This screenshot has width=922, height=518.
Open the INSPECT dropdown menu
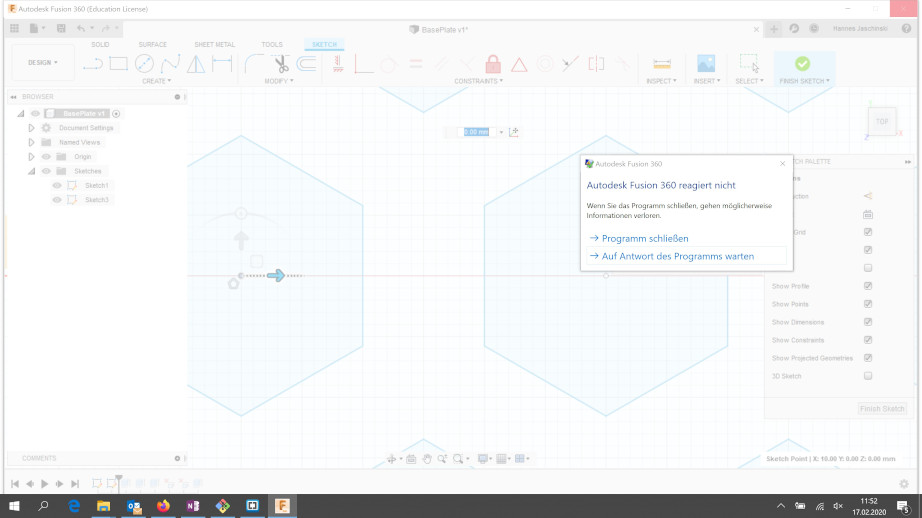(662, 81)
